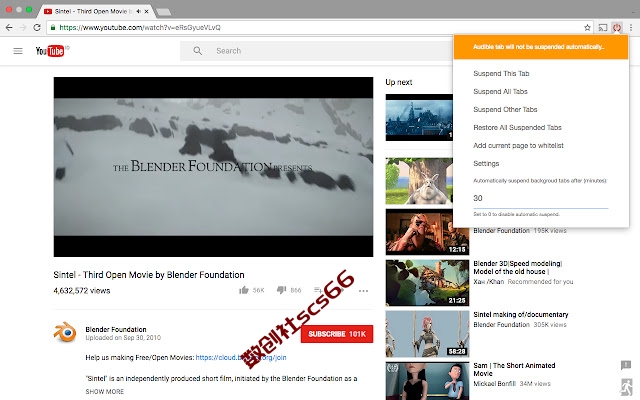The width and height of the screenshot is (640, 400).
Task: Open Sam Short Animated Movie thumbnail
Action: coord(427,381)
